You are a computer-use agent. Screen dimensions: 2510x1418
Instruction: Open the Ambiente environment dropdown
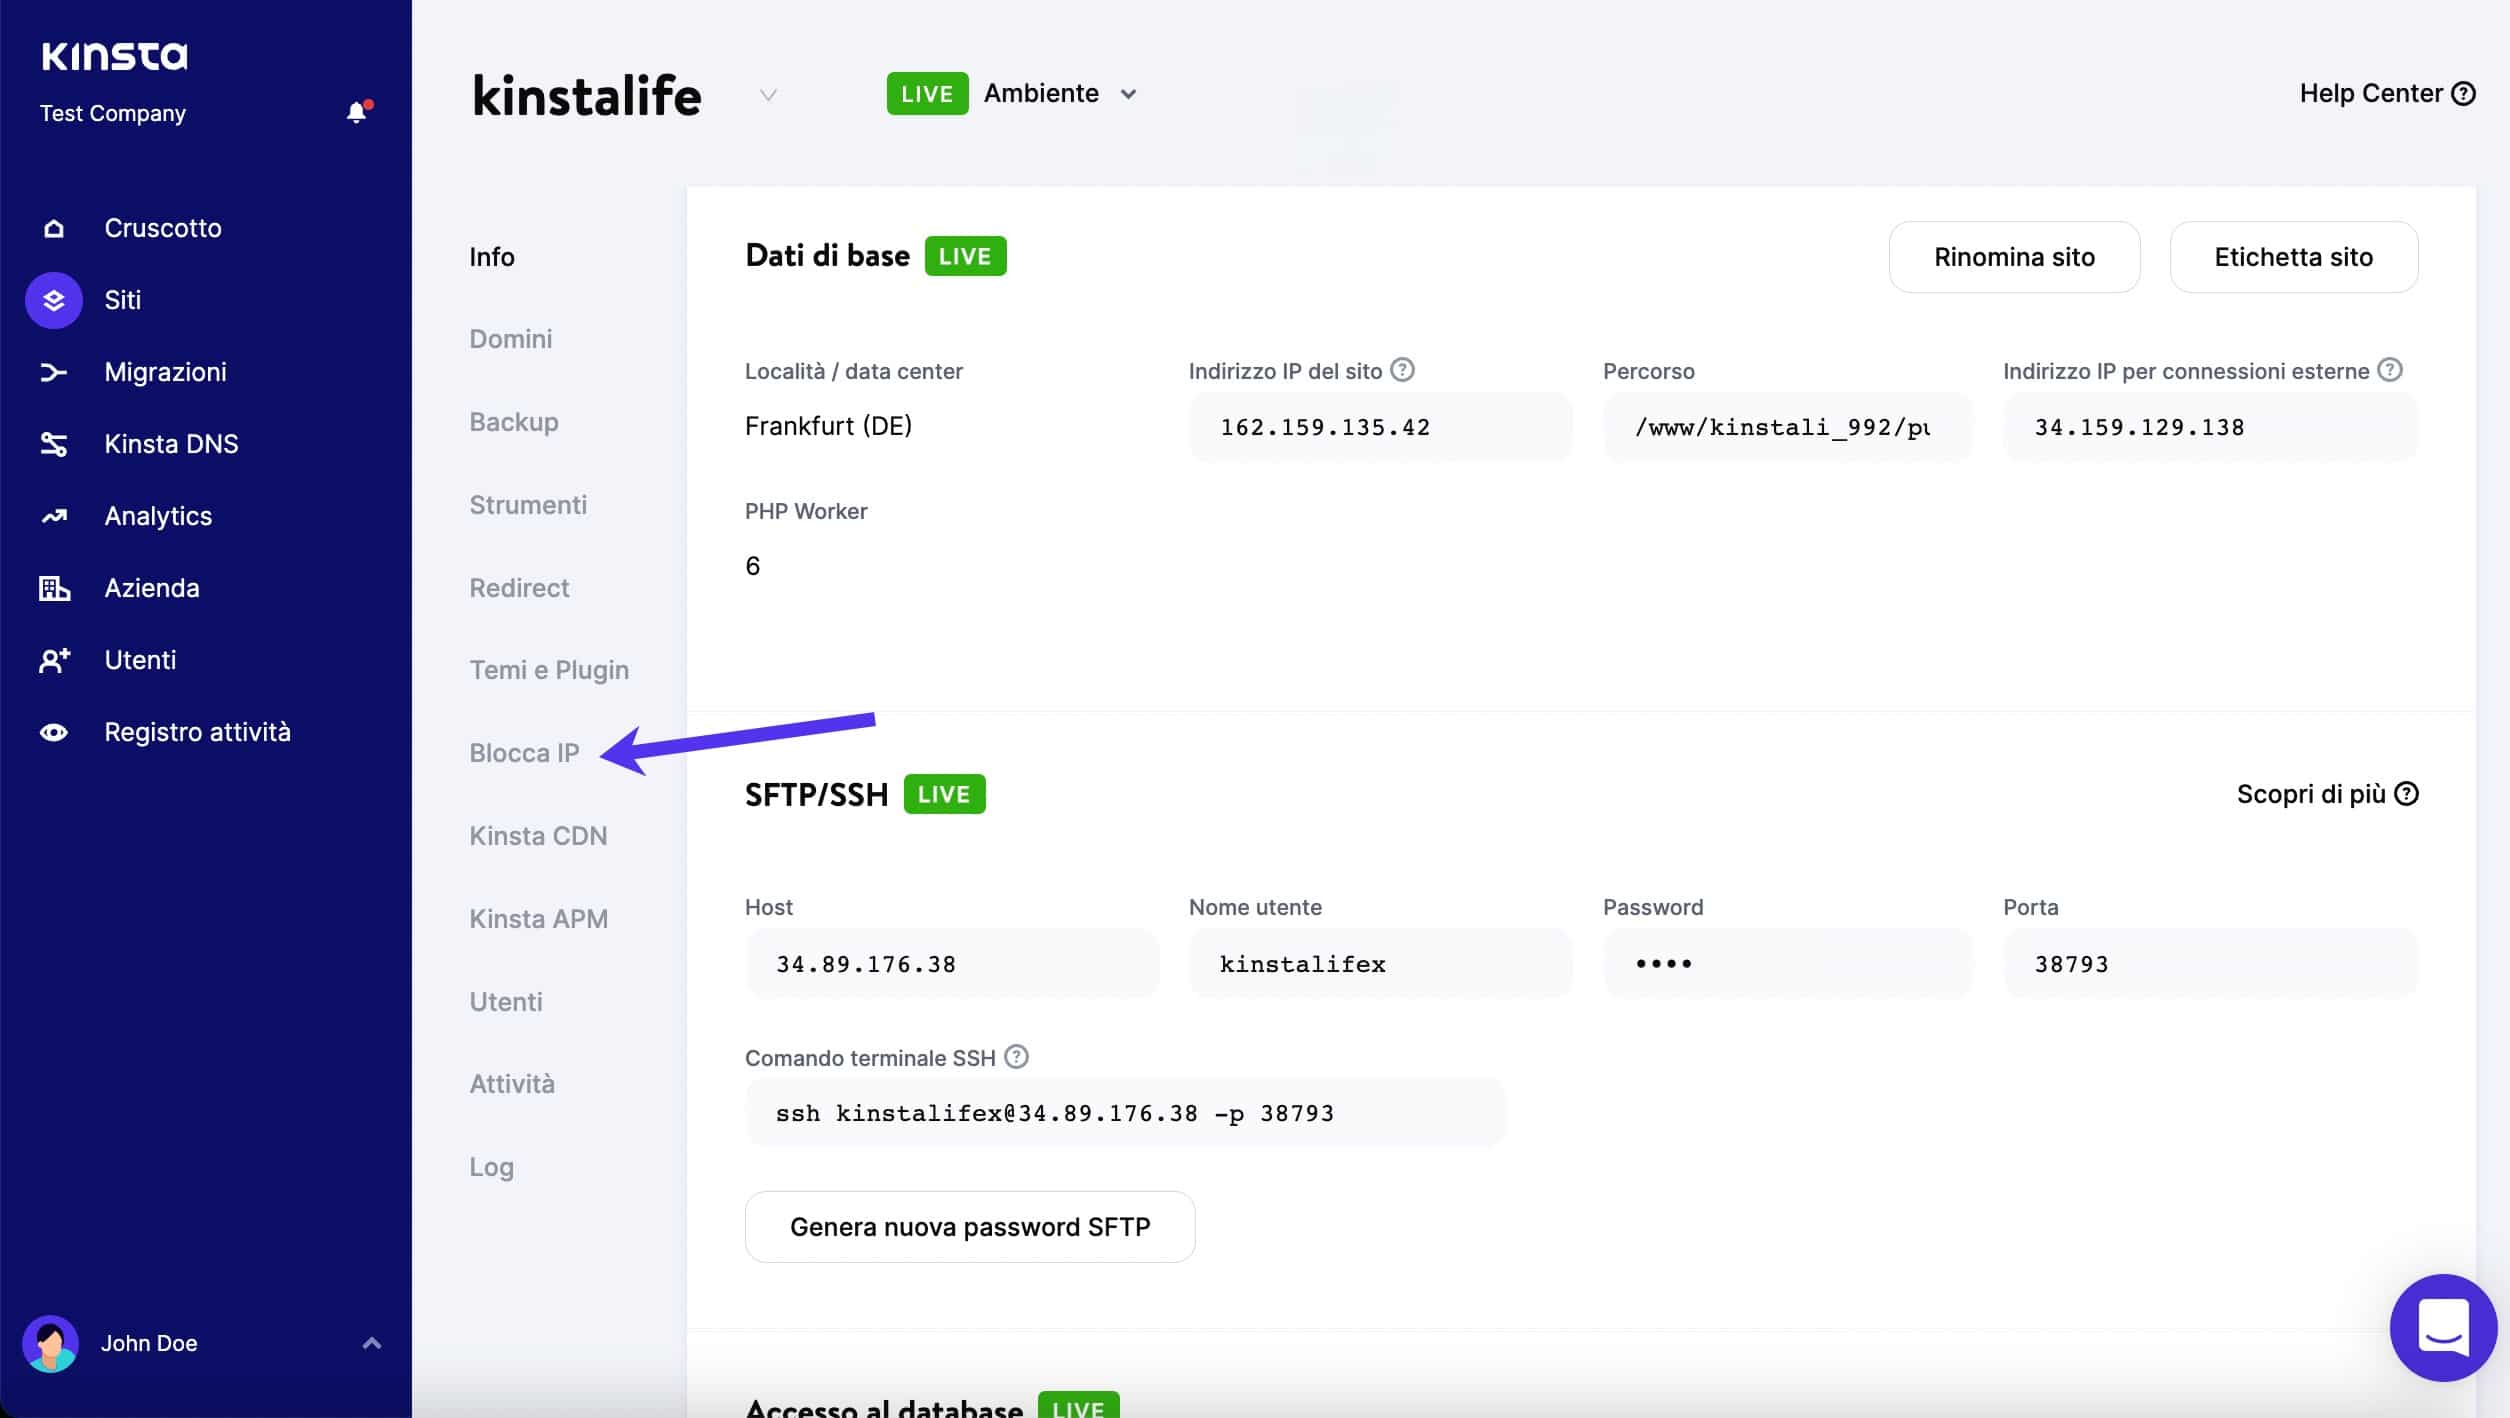point(1129,93)
